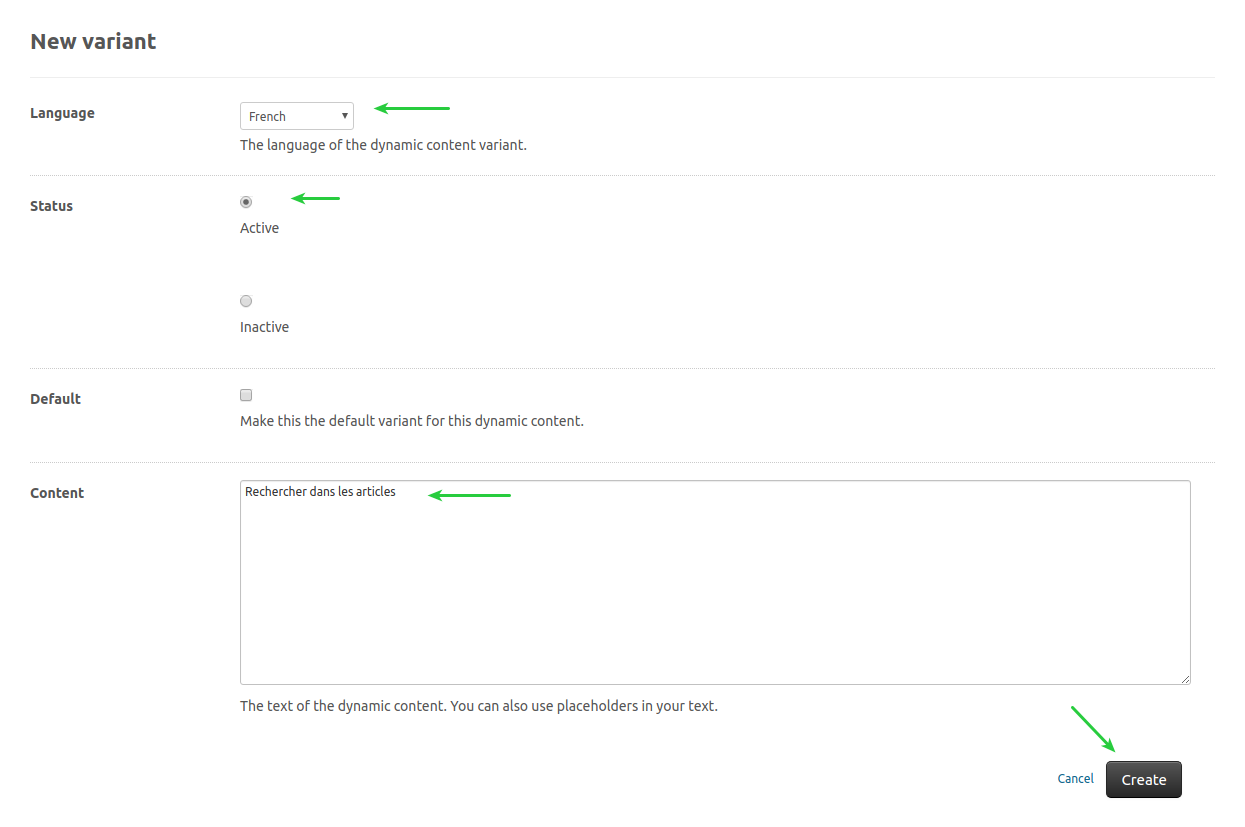The height and width of the screenshot is (827, 1245).
Task: Grab the Content textarea resize handle
Action: tap(1185, 679)
